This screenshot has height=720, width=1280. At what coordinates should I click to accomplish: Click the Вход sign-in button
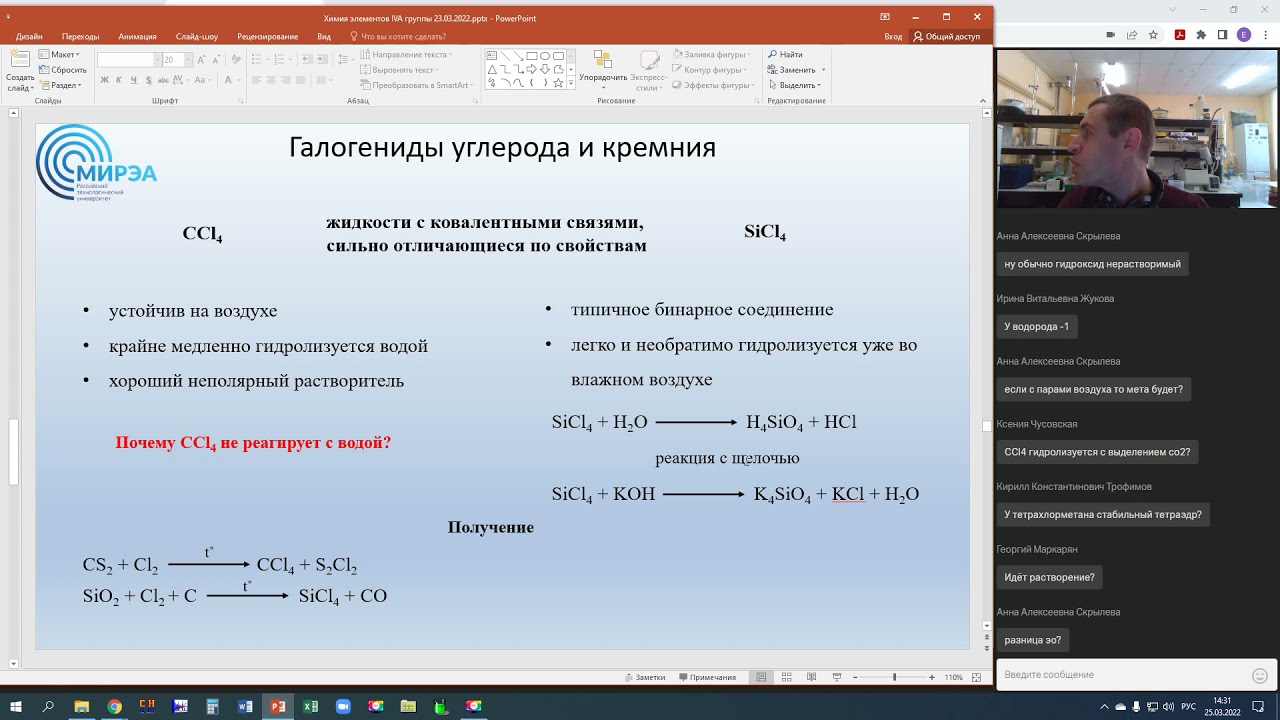pos(893,36)
